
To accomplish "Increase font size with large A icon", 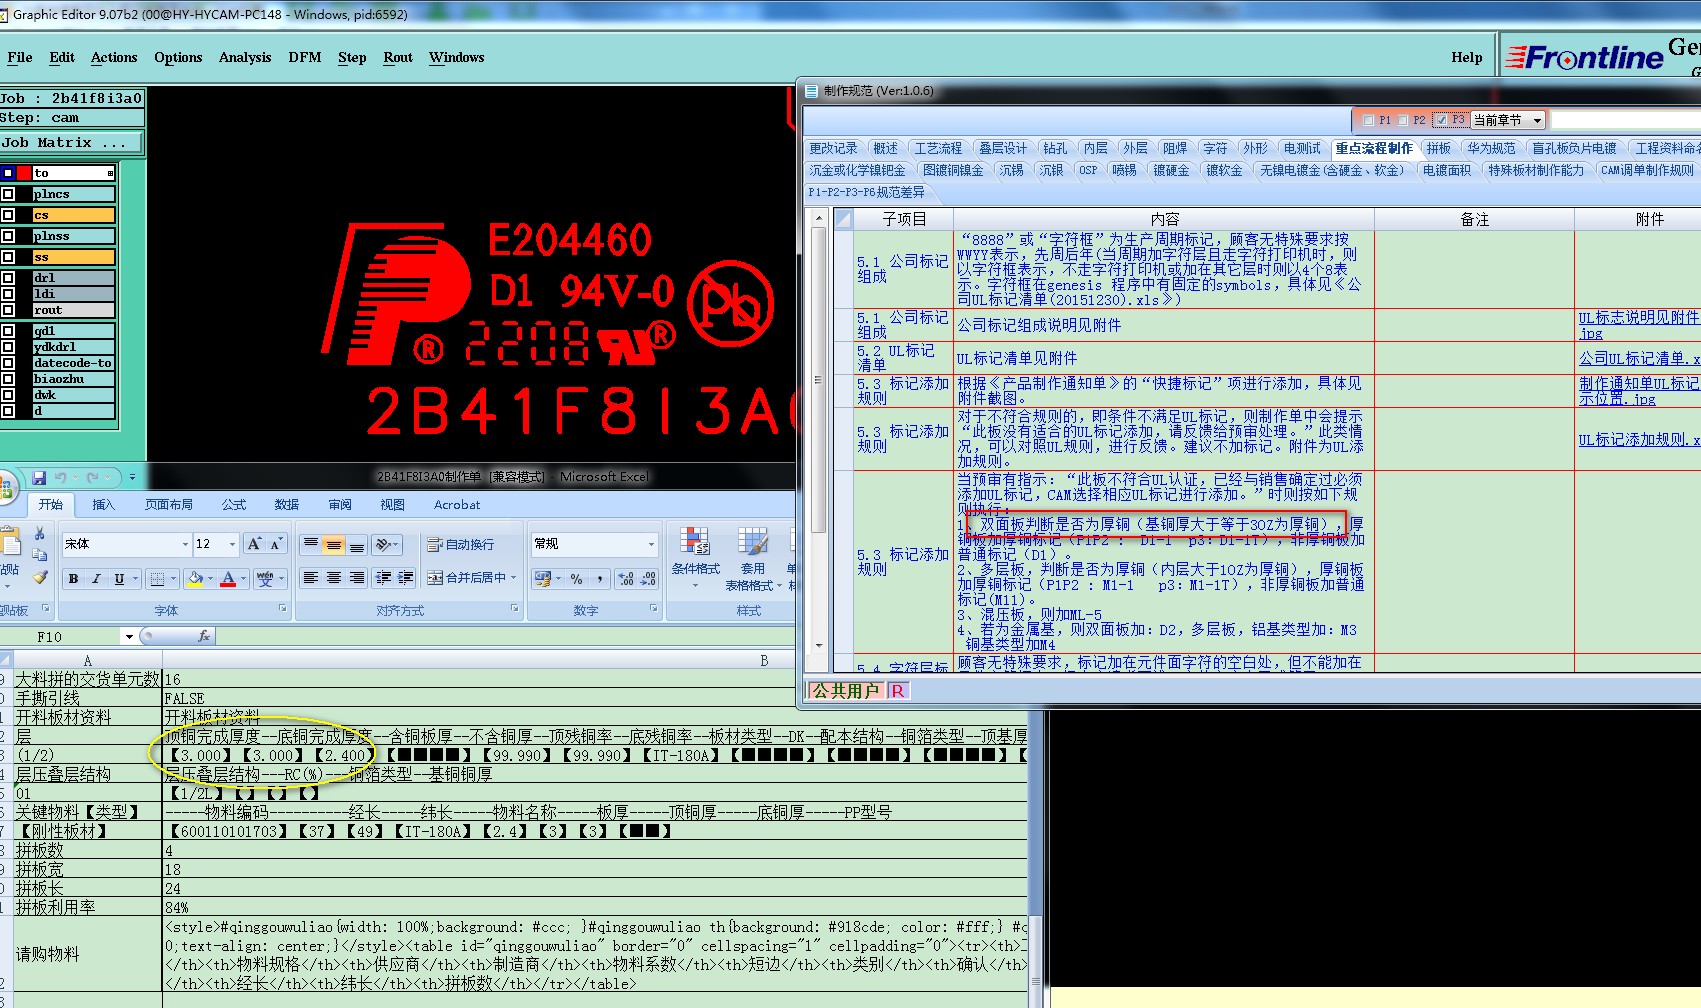I will [254, 544].
